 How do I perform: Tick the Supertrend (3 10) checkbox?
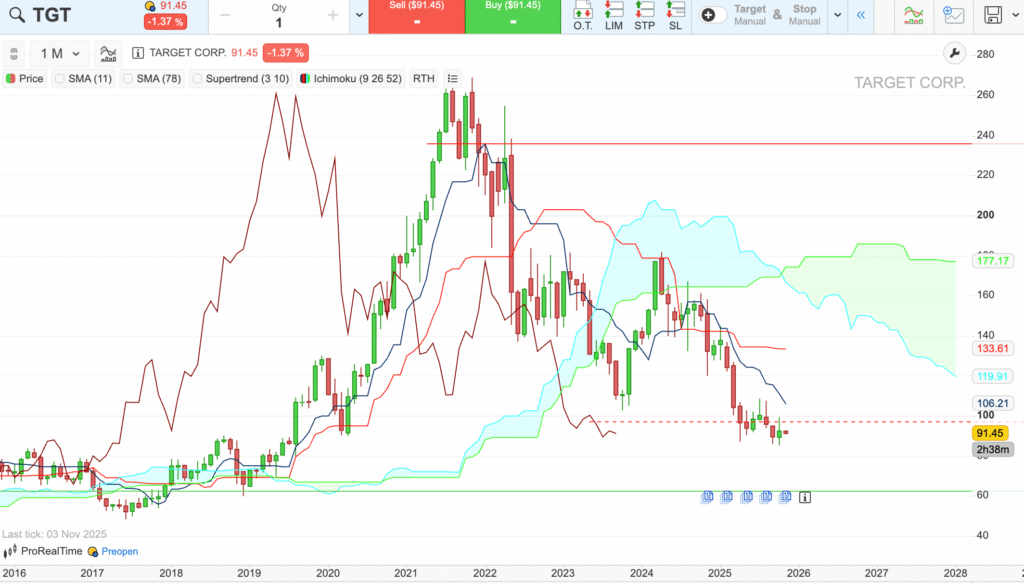(197, 78)
